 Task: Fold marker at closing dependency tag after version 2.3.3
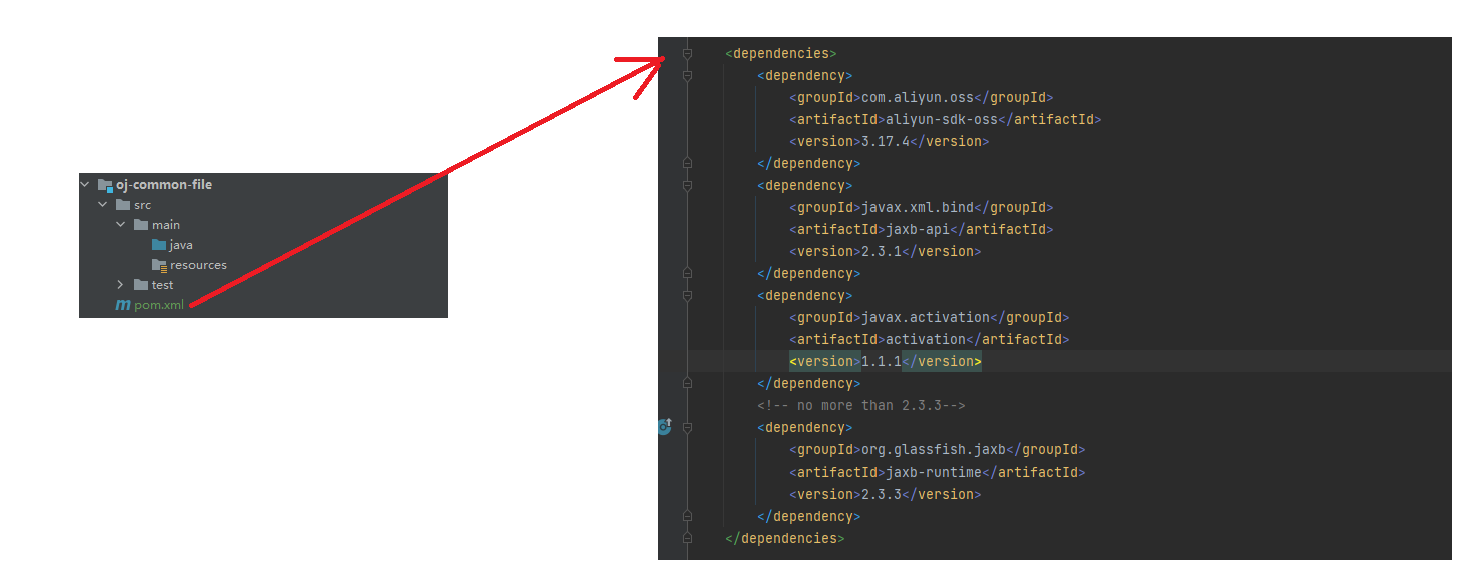coord(687,516)
